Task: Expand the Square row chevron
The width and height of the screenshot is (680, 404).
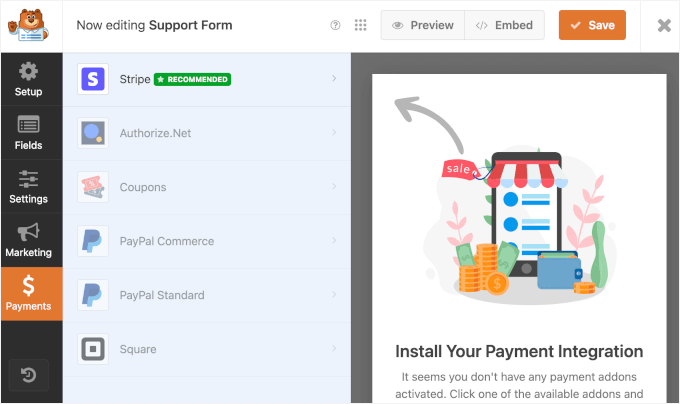Action: (334, 348)
